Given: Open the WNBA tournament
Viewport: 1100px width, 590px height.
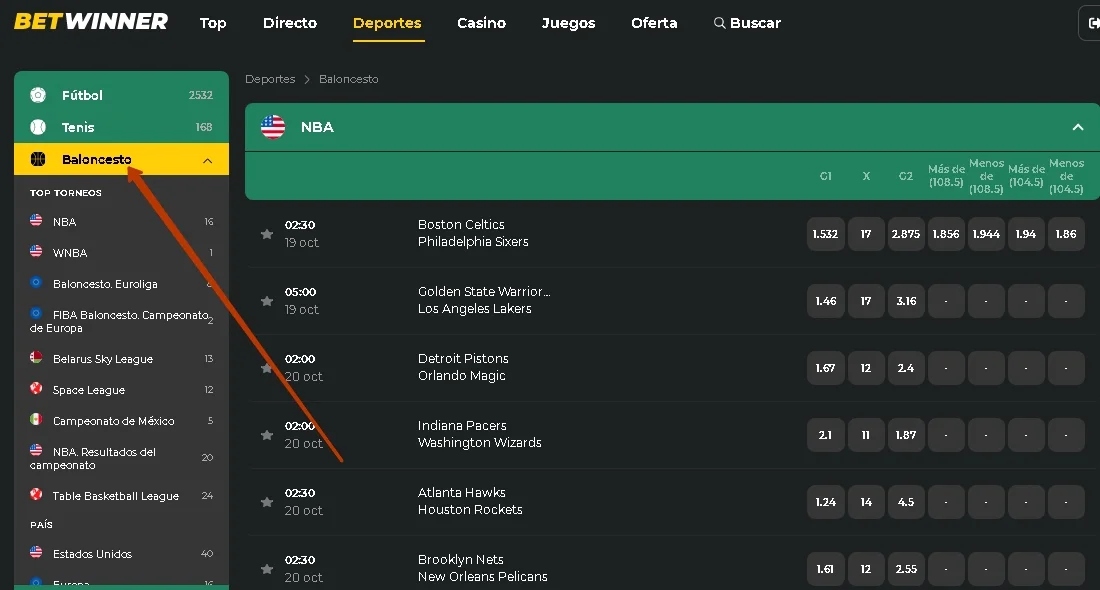Looking at the screenshot, I should (x=121, y=253).
